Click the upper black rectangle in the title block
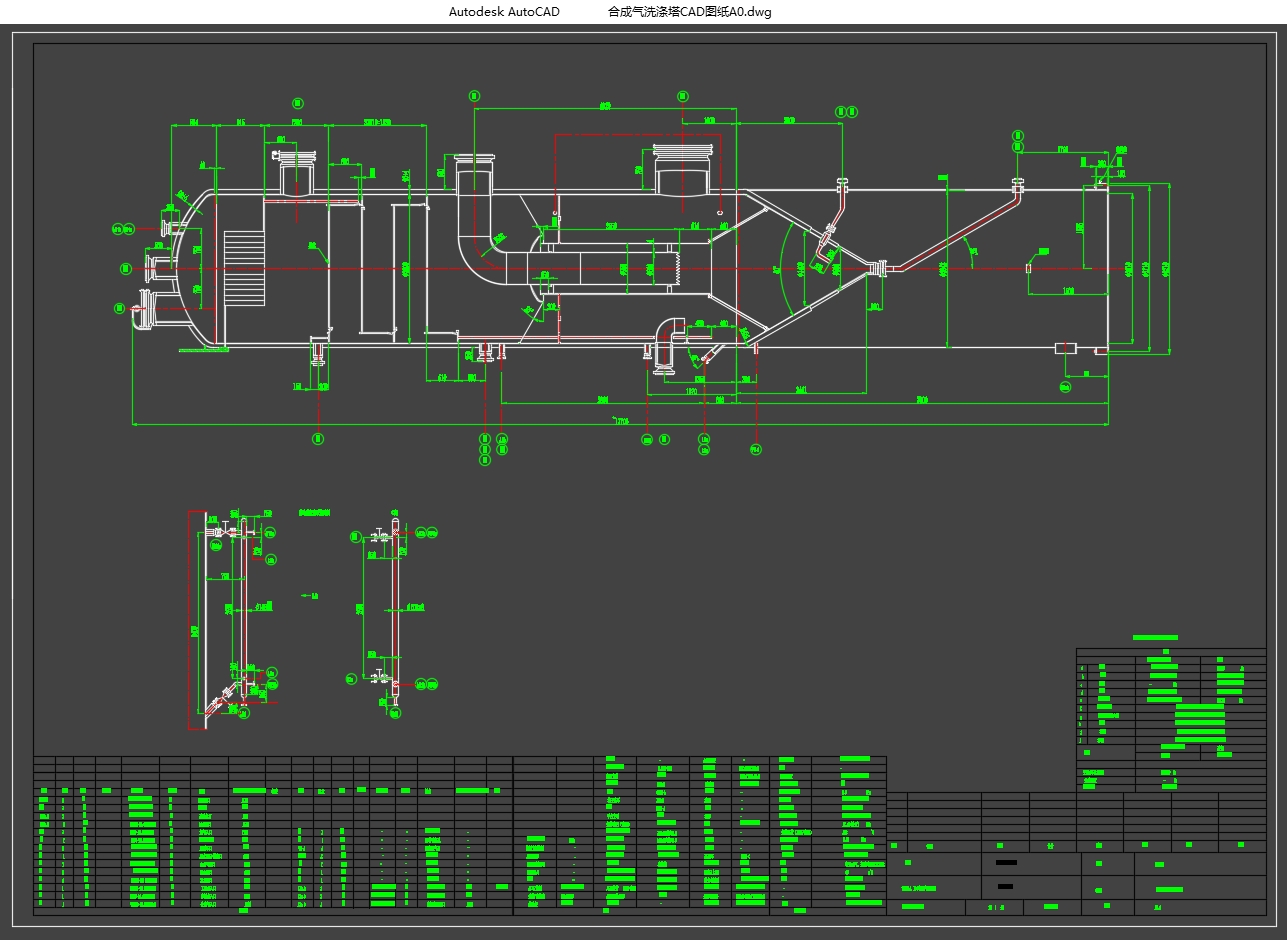 pyautogui.click(x=1006, y=862)
